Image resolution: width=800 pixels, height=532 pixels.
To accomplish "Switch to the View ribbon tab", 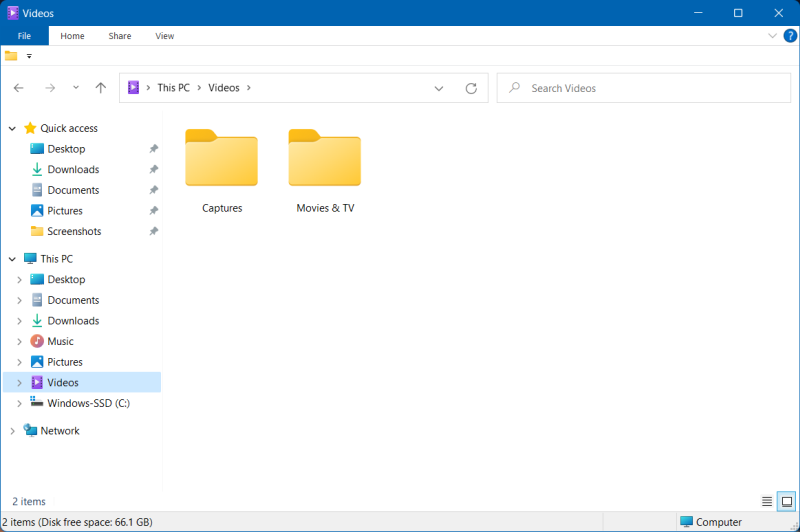I will pyautogui.click(x=165, y=36).
